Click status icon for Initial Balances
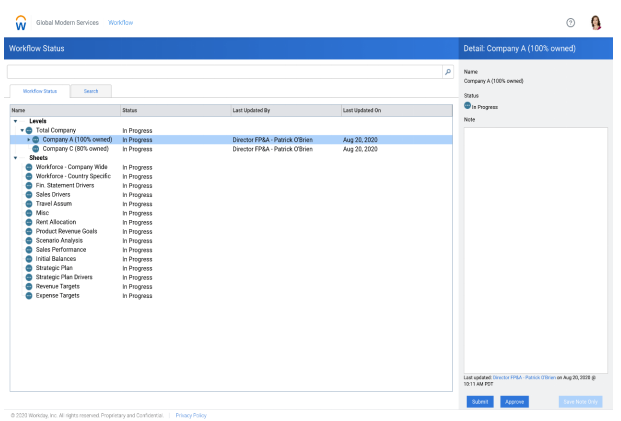This screenshot has width=621, height=421. [29, 259]
